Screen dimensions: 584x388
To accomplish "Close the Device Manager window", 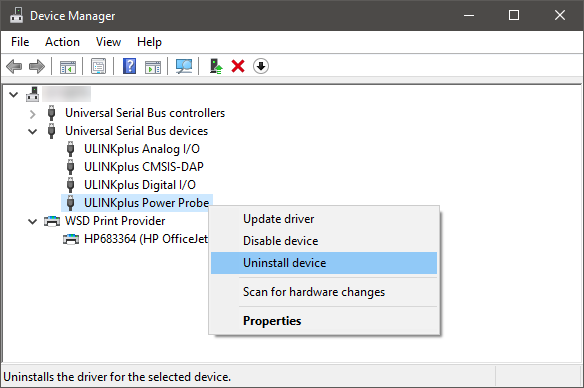I will click(x=560, y=15).
